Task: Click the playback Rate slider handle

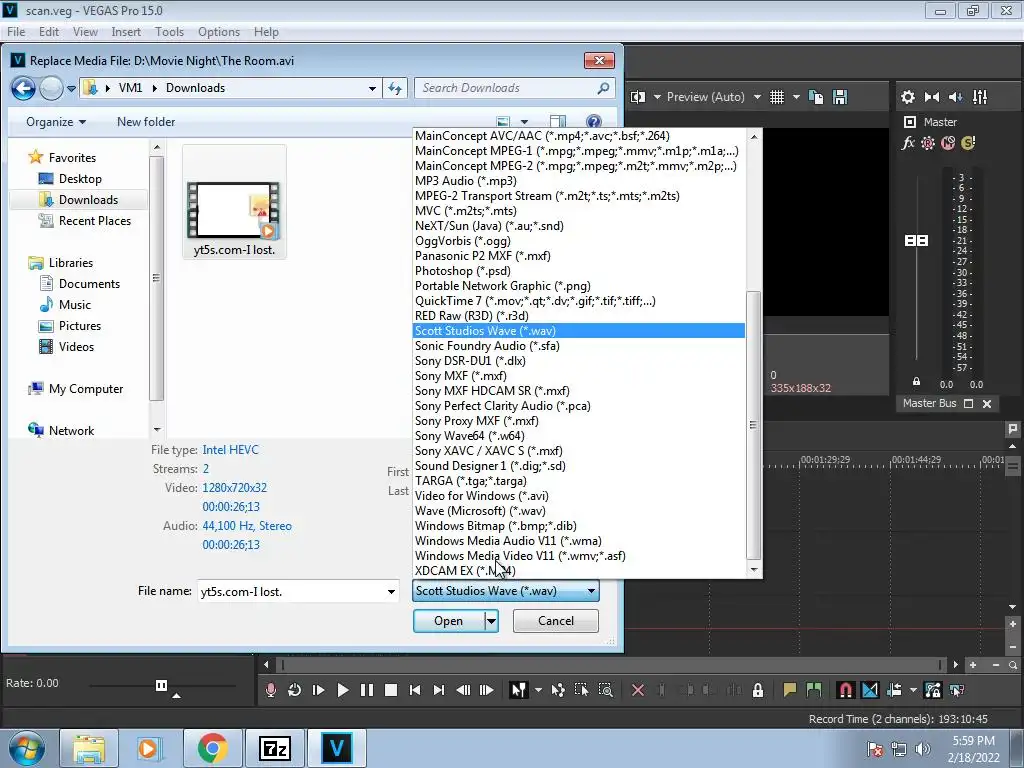Action: (161, 685)
